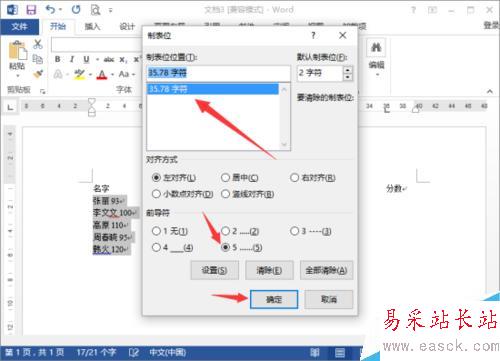Viewport: 500px width, 361px height.
Task: Select leader option 4 underline
Action: (x=156, y=247)
